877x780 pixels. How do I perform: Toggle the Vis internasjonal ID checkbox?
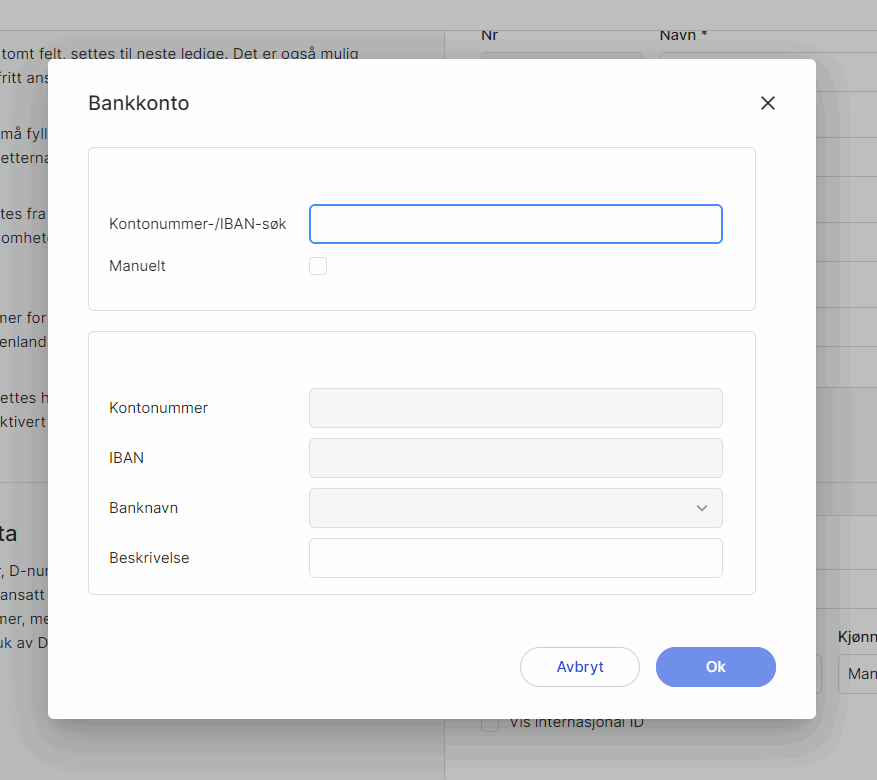point(490,724)
